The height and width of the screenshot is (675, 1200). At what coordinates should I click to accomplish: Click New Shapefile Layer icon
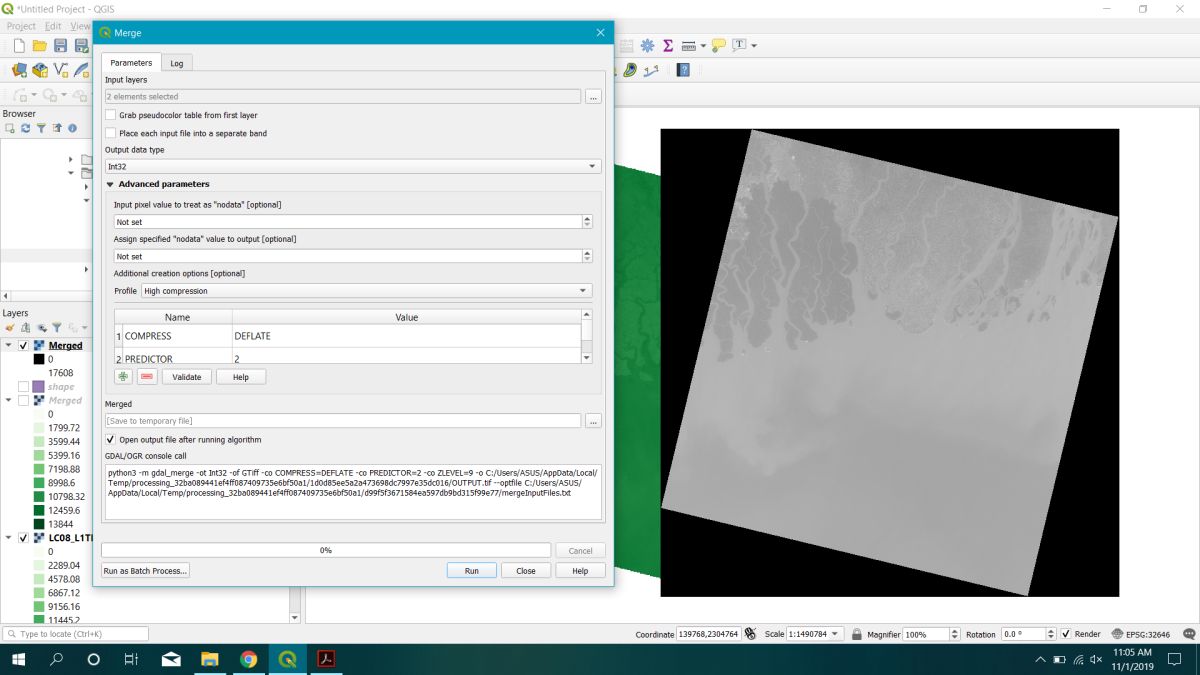pyautogui.click(x=61, y=70)
